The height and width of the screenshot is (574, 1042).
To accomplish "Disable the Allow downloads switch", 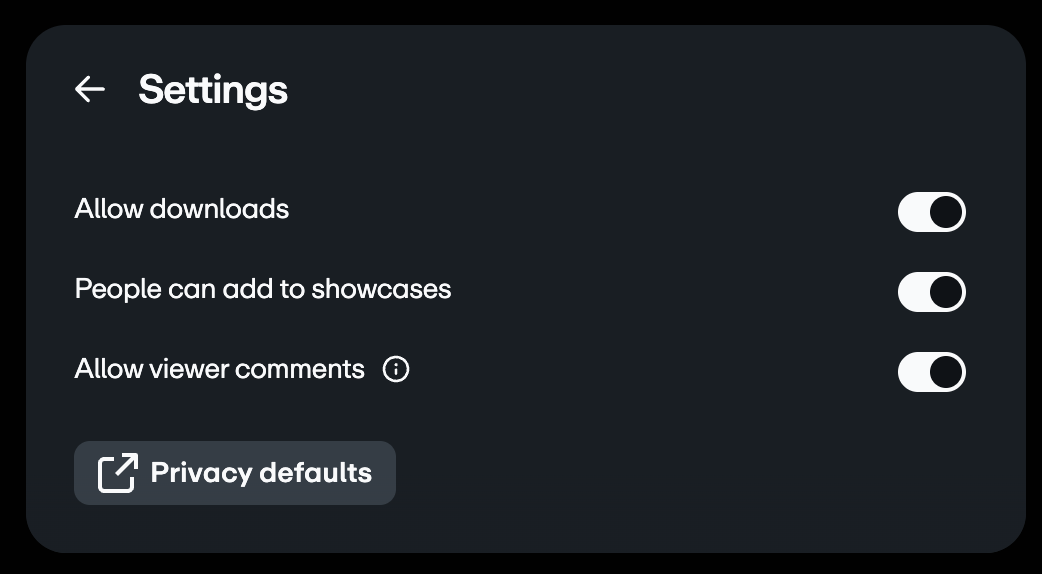I will [931, 212].
